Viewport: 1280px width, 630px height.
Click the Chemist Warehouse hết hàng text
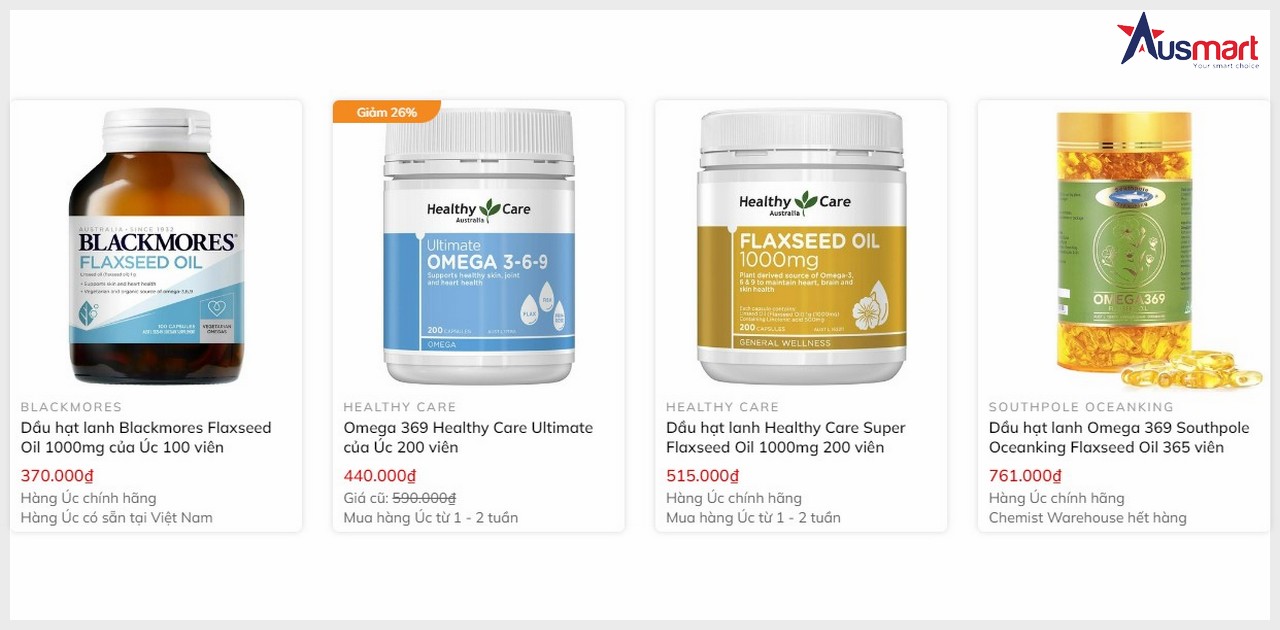coord(1088,518)
